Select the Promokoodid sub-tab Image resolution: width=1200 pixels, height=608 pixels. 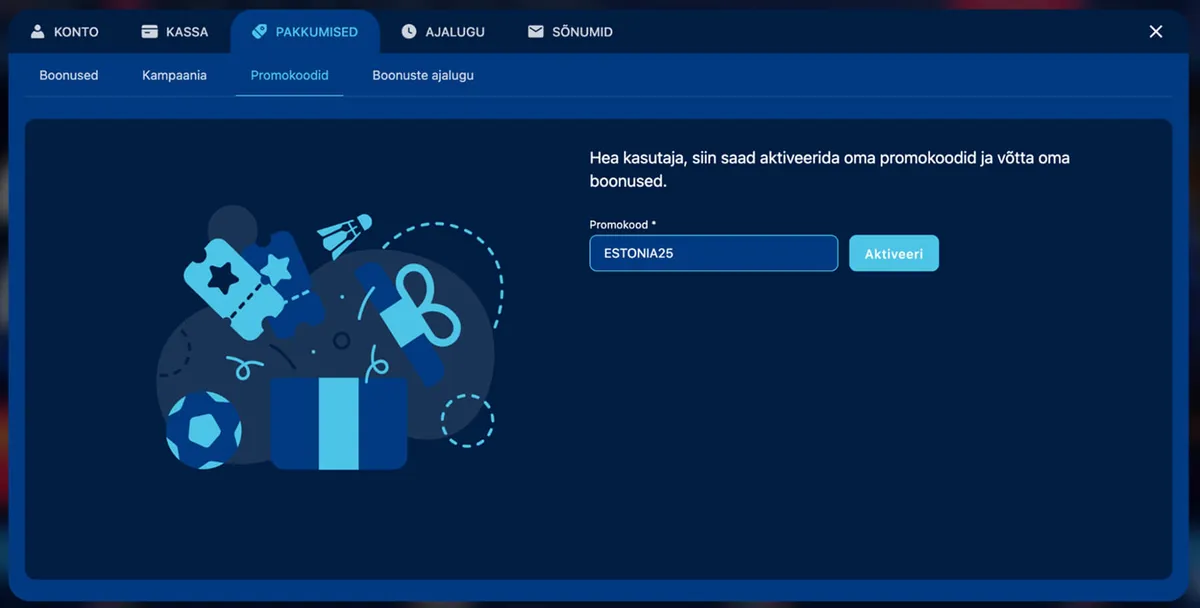(x=290, y=75)
